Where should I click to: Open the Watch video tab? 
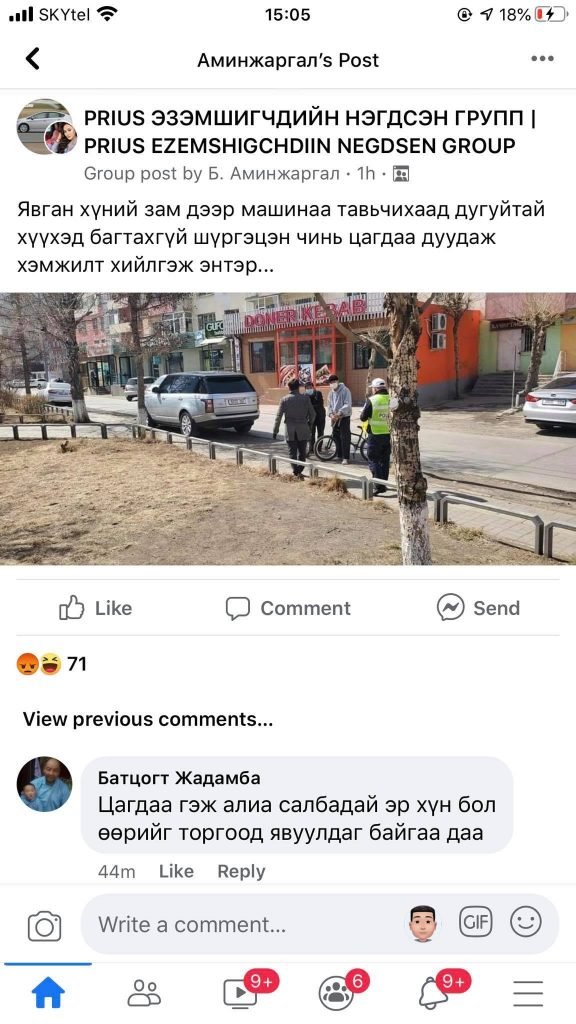(x=240, y=993)
